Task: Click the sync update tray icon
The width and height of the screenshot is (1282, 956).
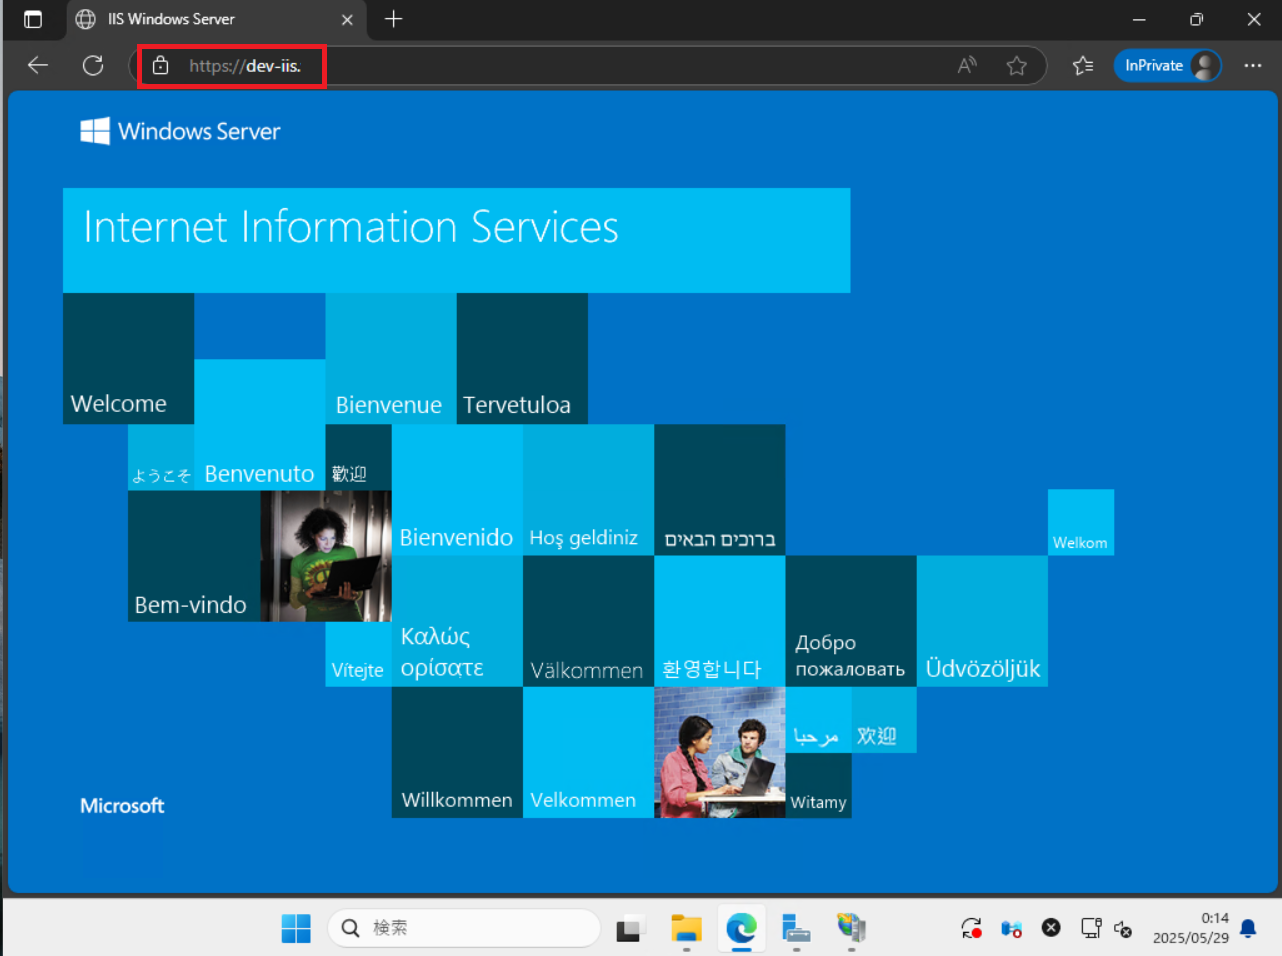Action: [971, 928]
